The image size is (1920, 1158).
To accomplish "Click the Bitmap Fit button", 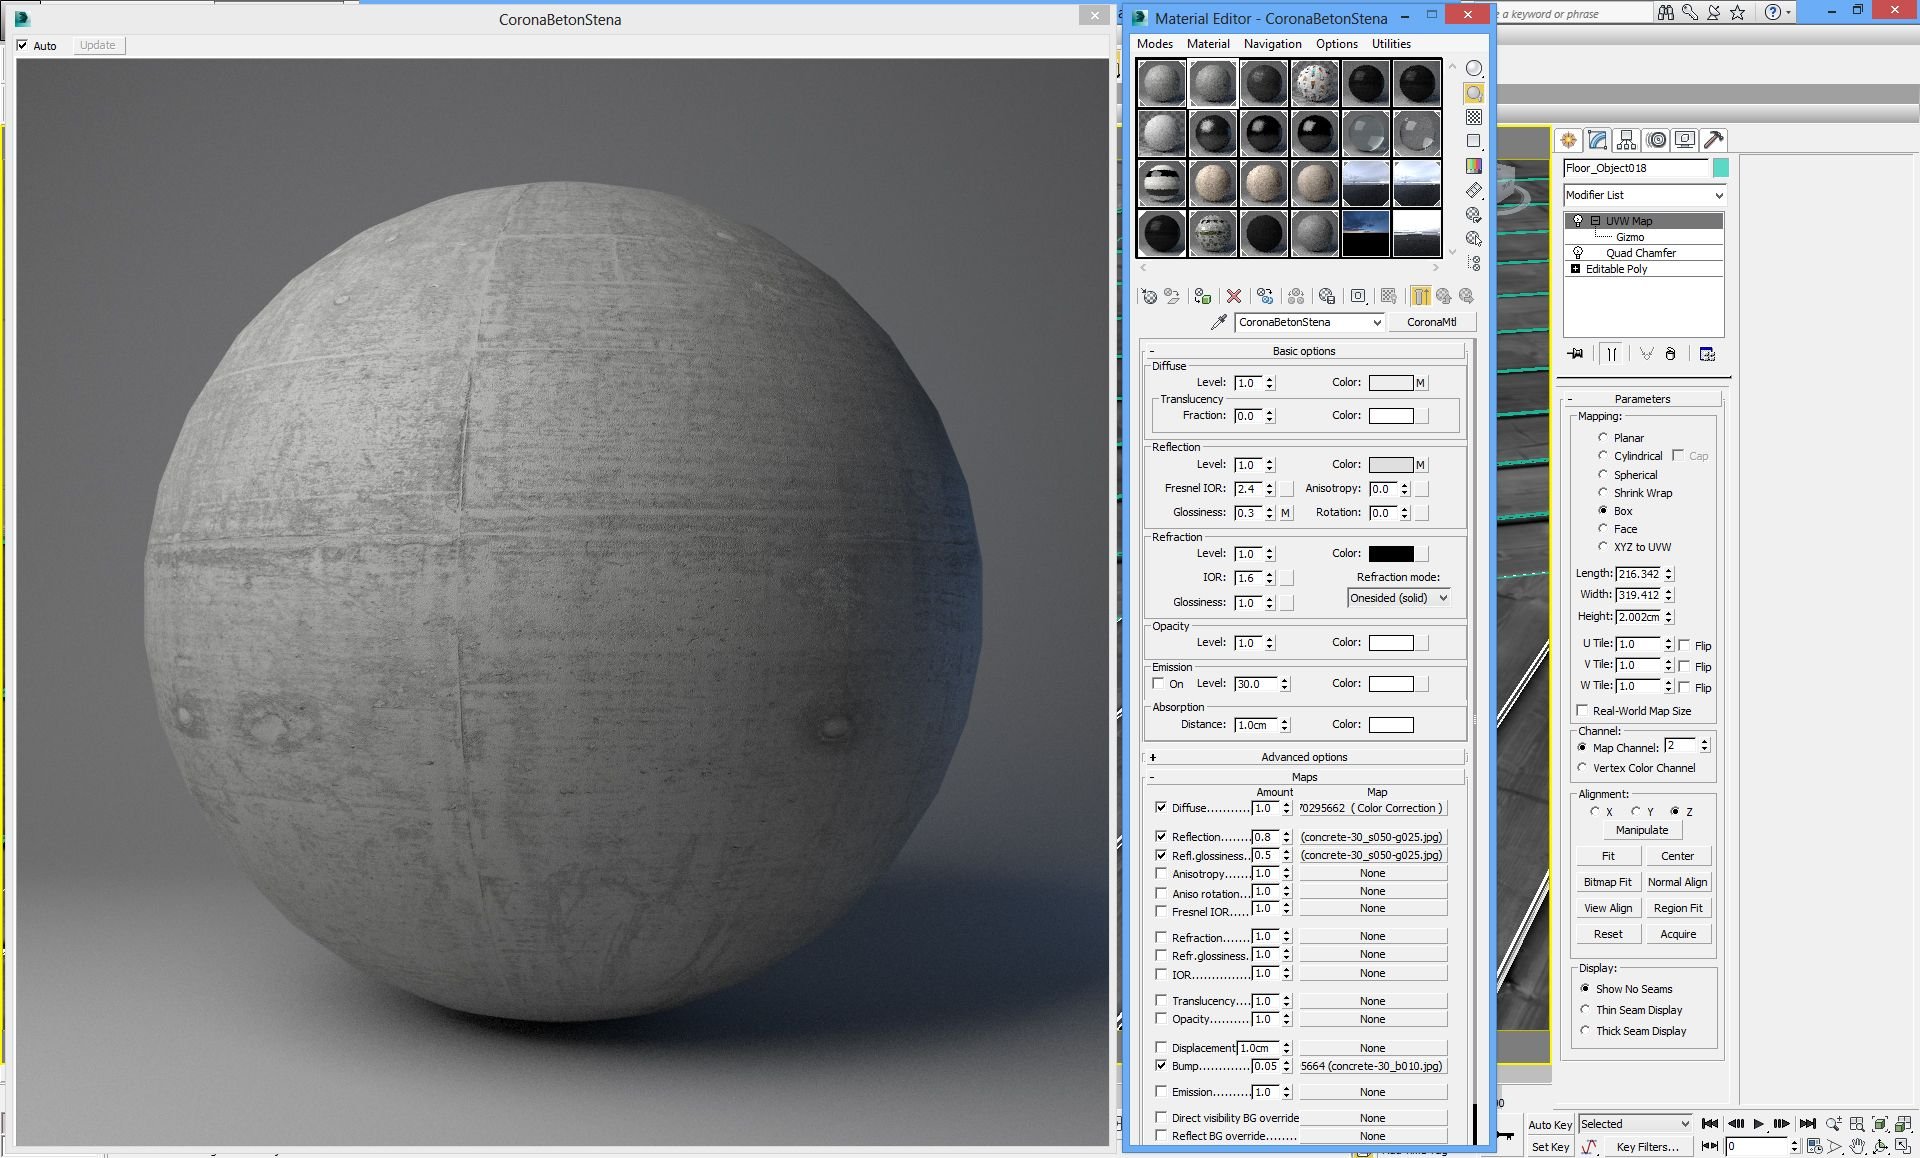I will (x=1607, y=882).
